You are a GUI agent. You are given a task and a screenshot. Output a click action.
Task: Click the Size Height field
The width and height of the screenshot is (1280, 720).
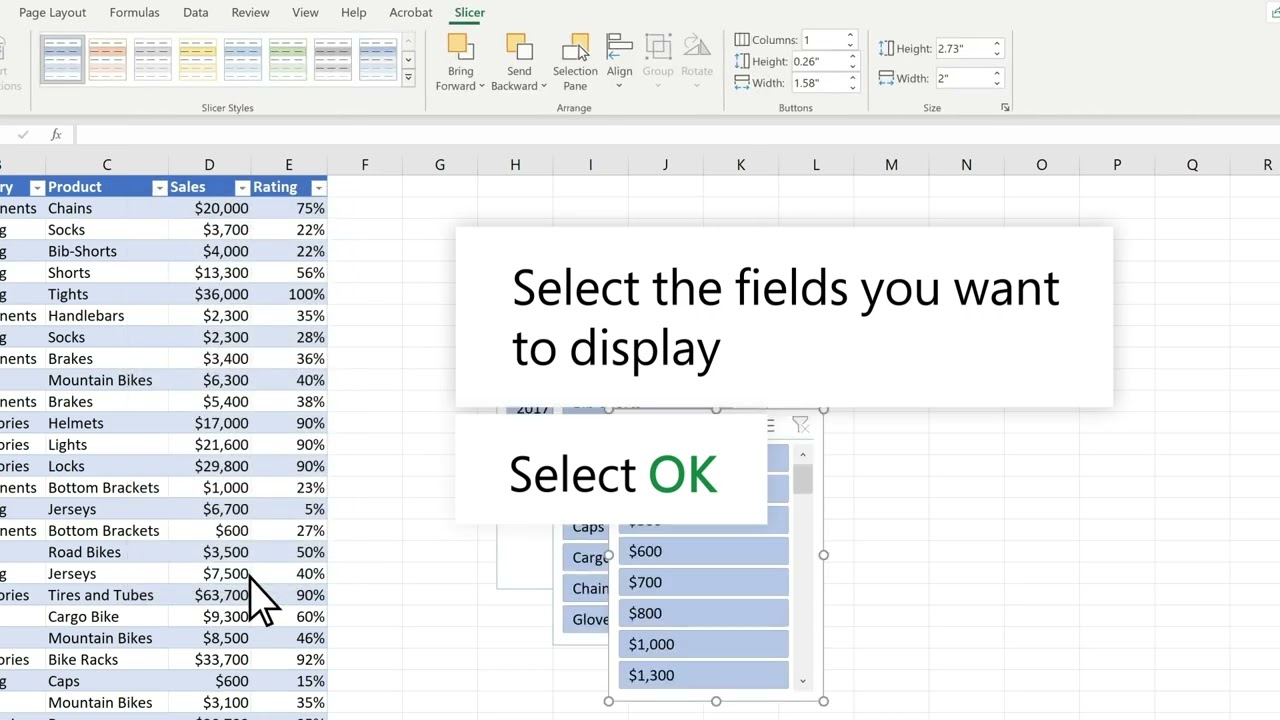pyautogui.click(x=962, y=48)
